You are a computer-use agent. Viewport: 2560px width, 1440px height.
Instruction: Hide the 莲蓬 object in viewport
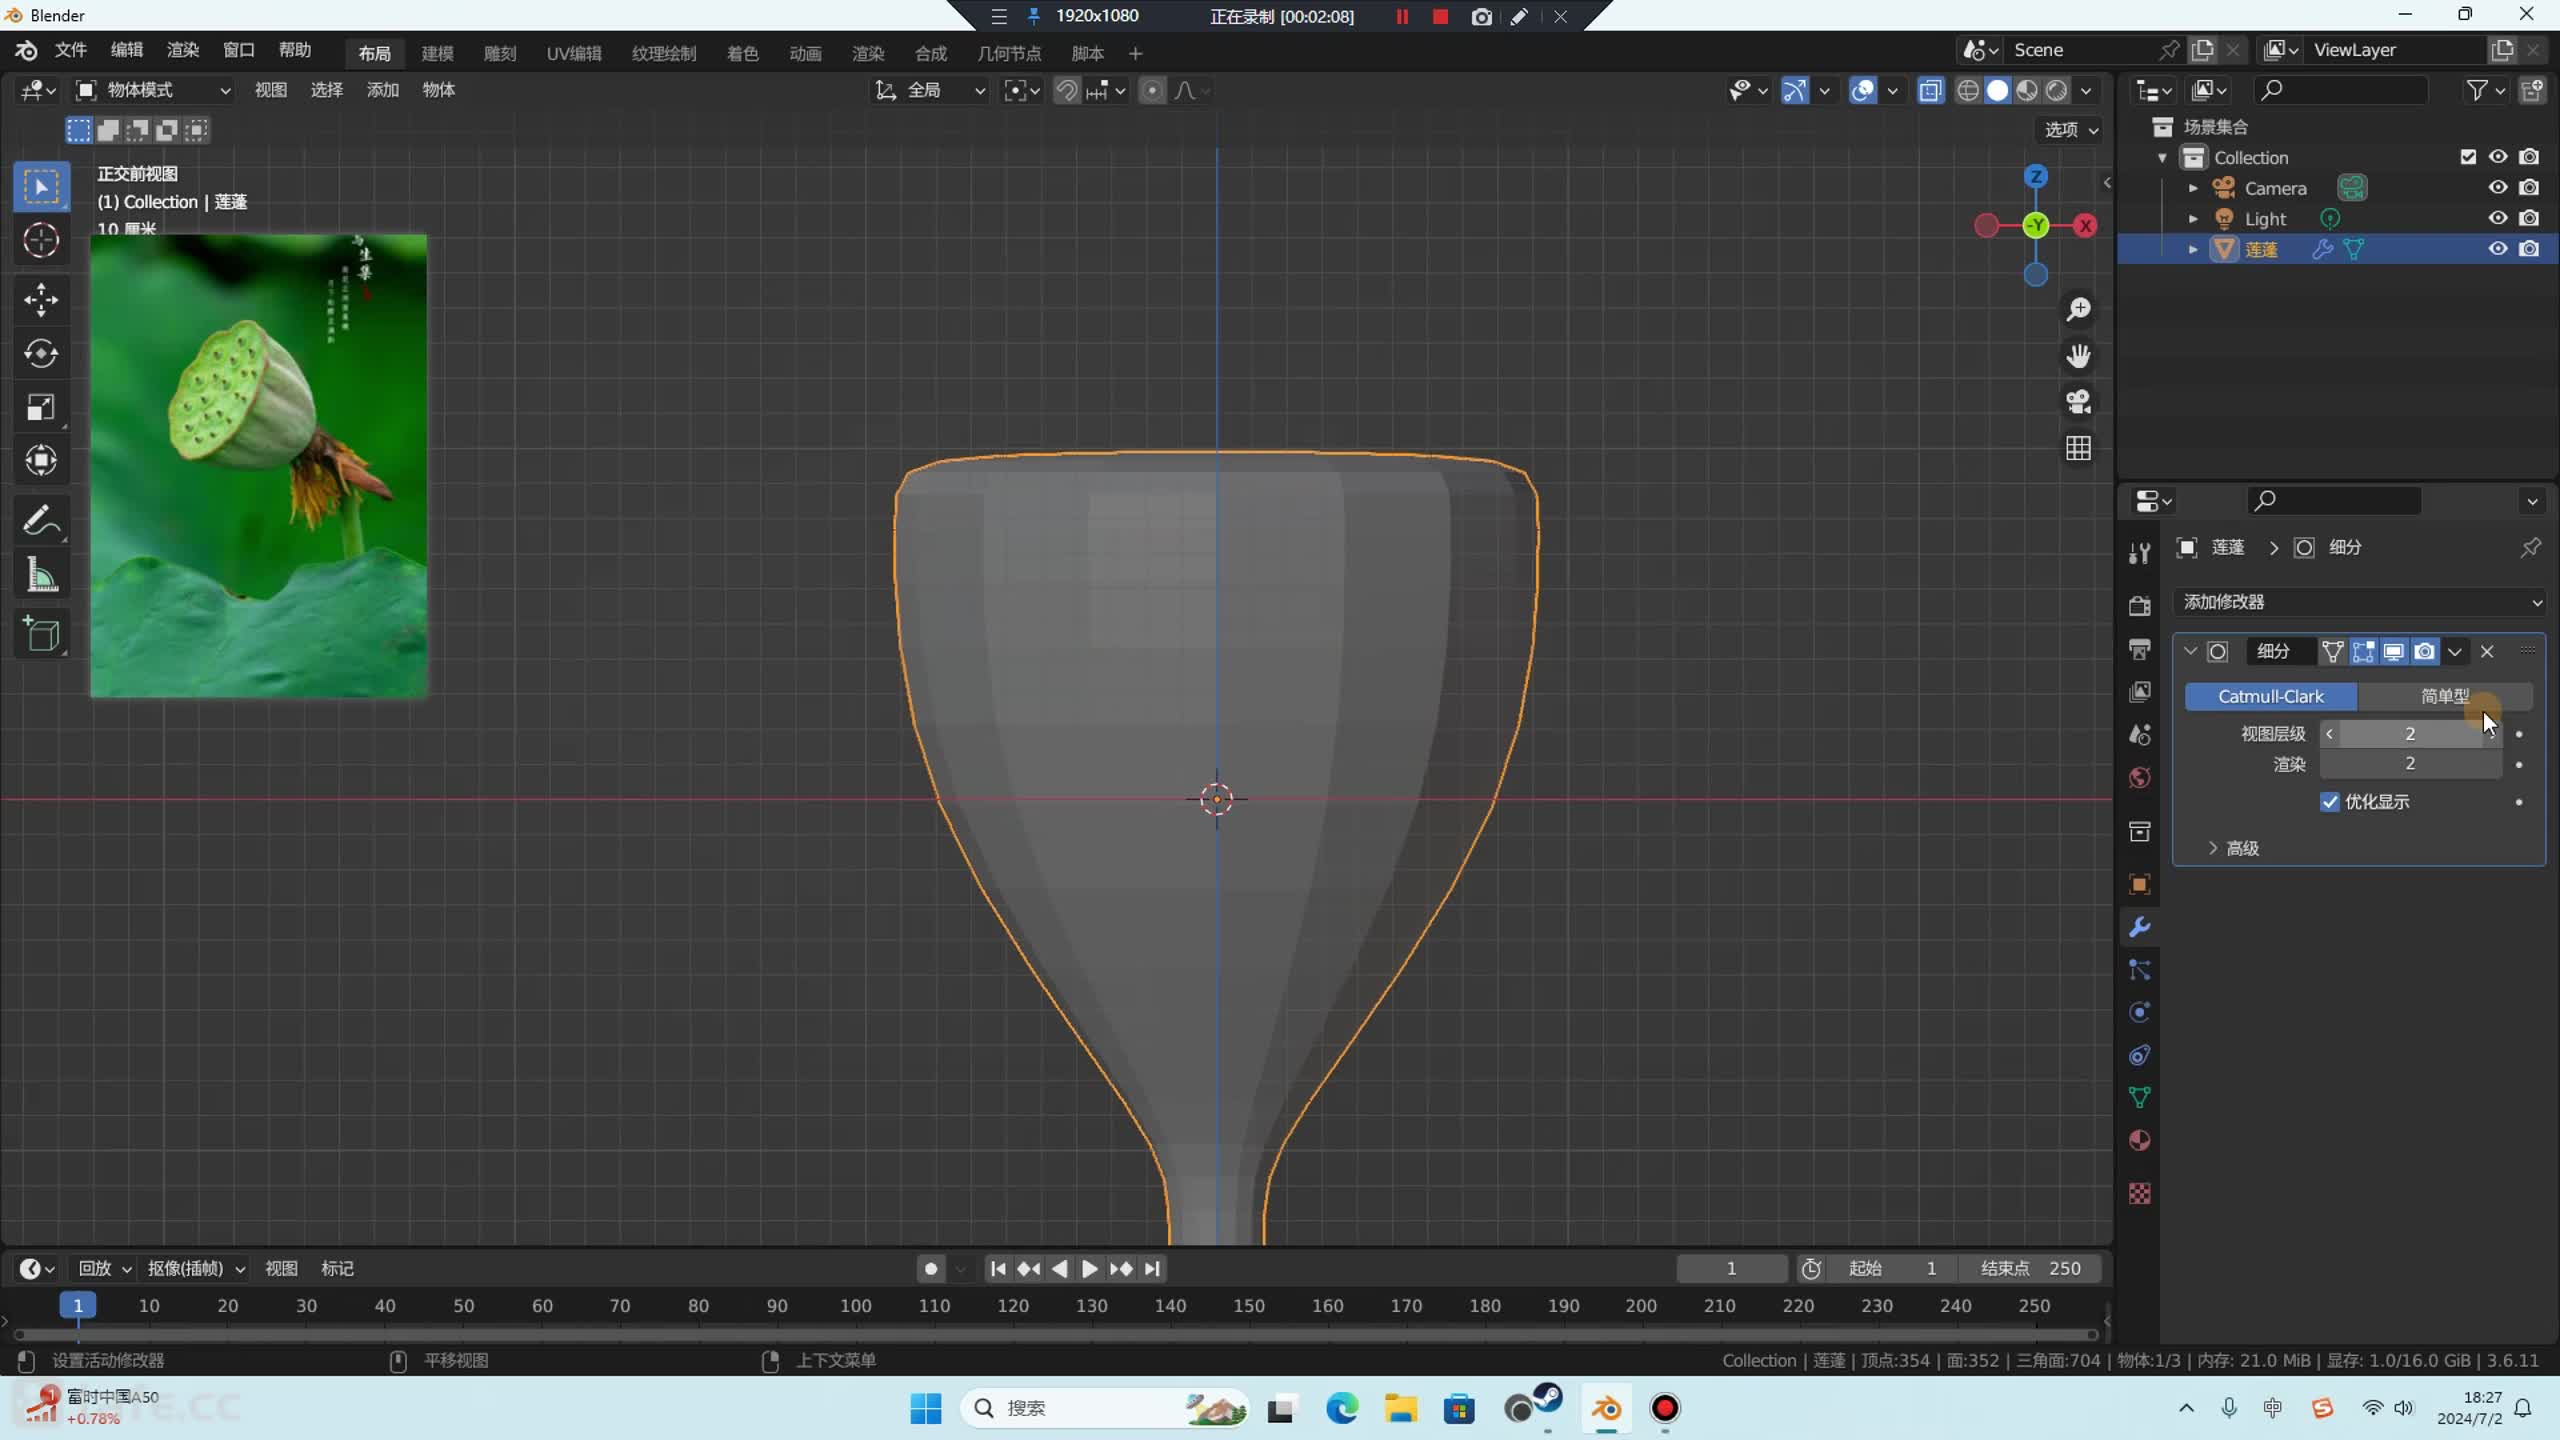coord(2498,249)
